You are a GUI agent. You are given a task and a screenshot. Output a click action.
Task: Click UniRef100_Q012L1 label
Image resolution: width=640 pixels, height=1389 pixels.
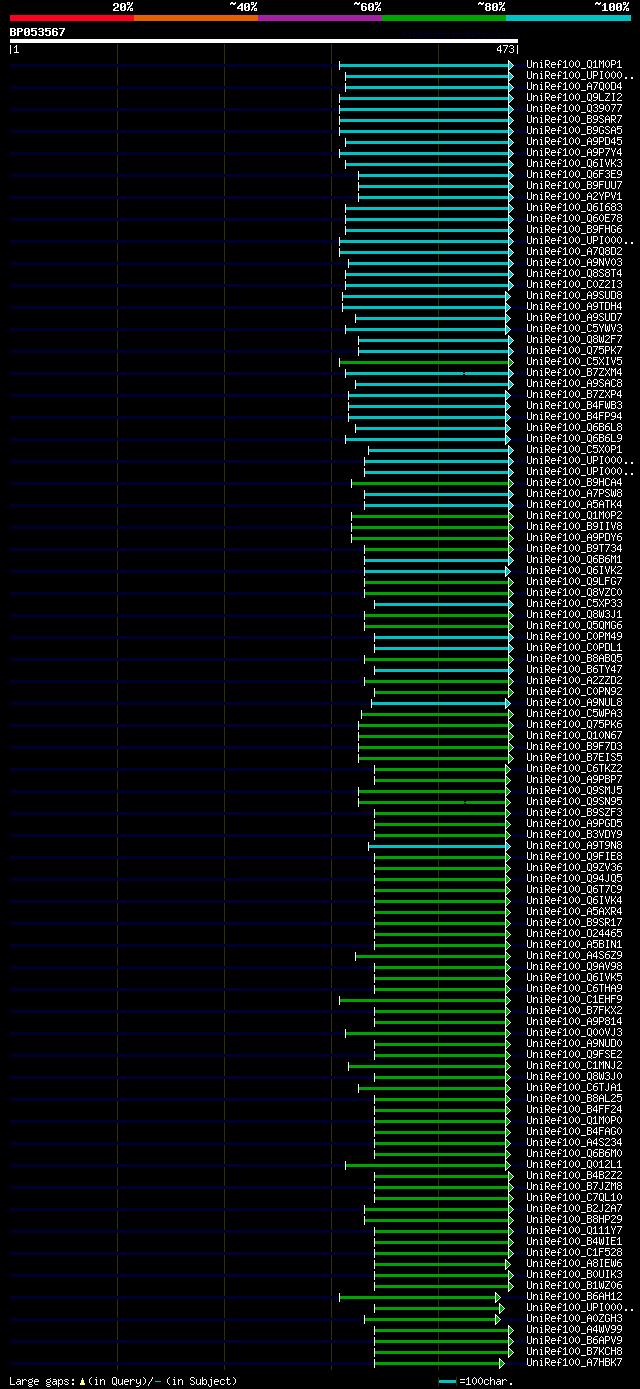pos(574,1165)
